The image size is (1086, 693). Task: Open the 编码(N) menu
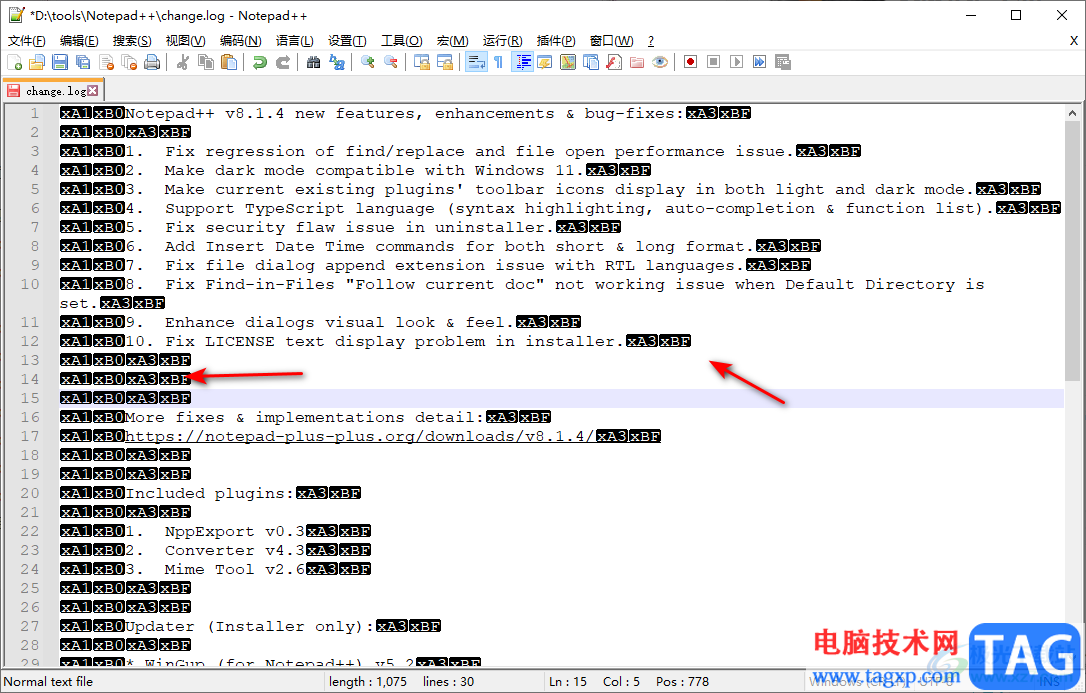pyautogui.click(x=240, y=41)
